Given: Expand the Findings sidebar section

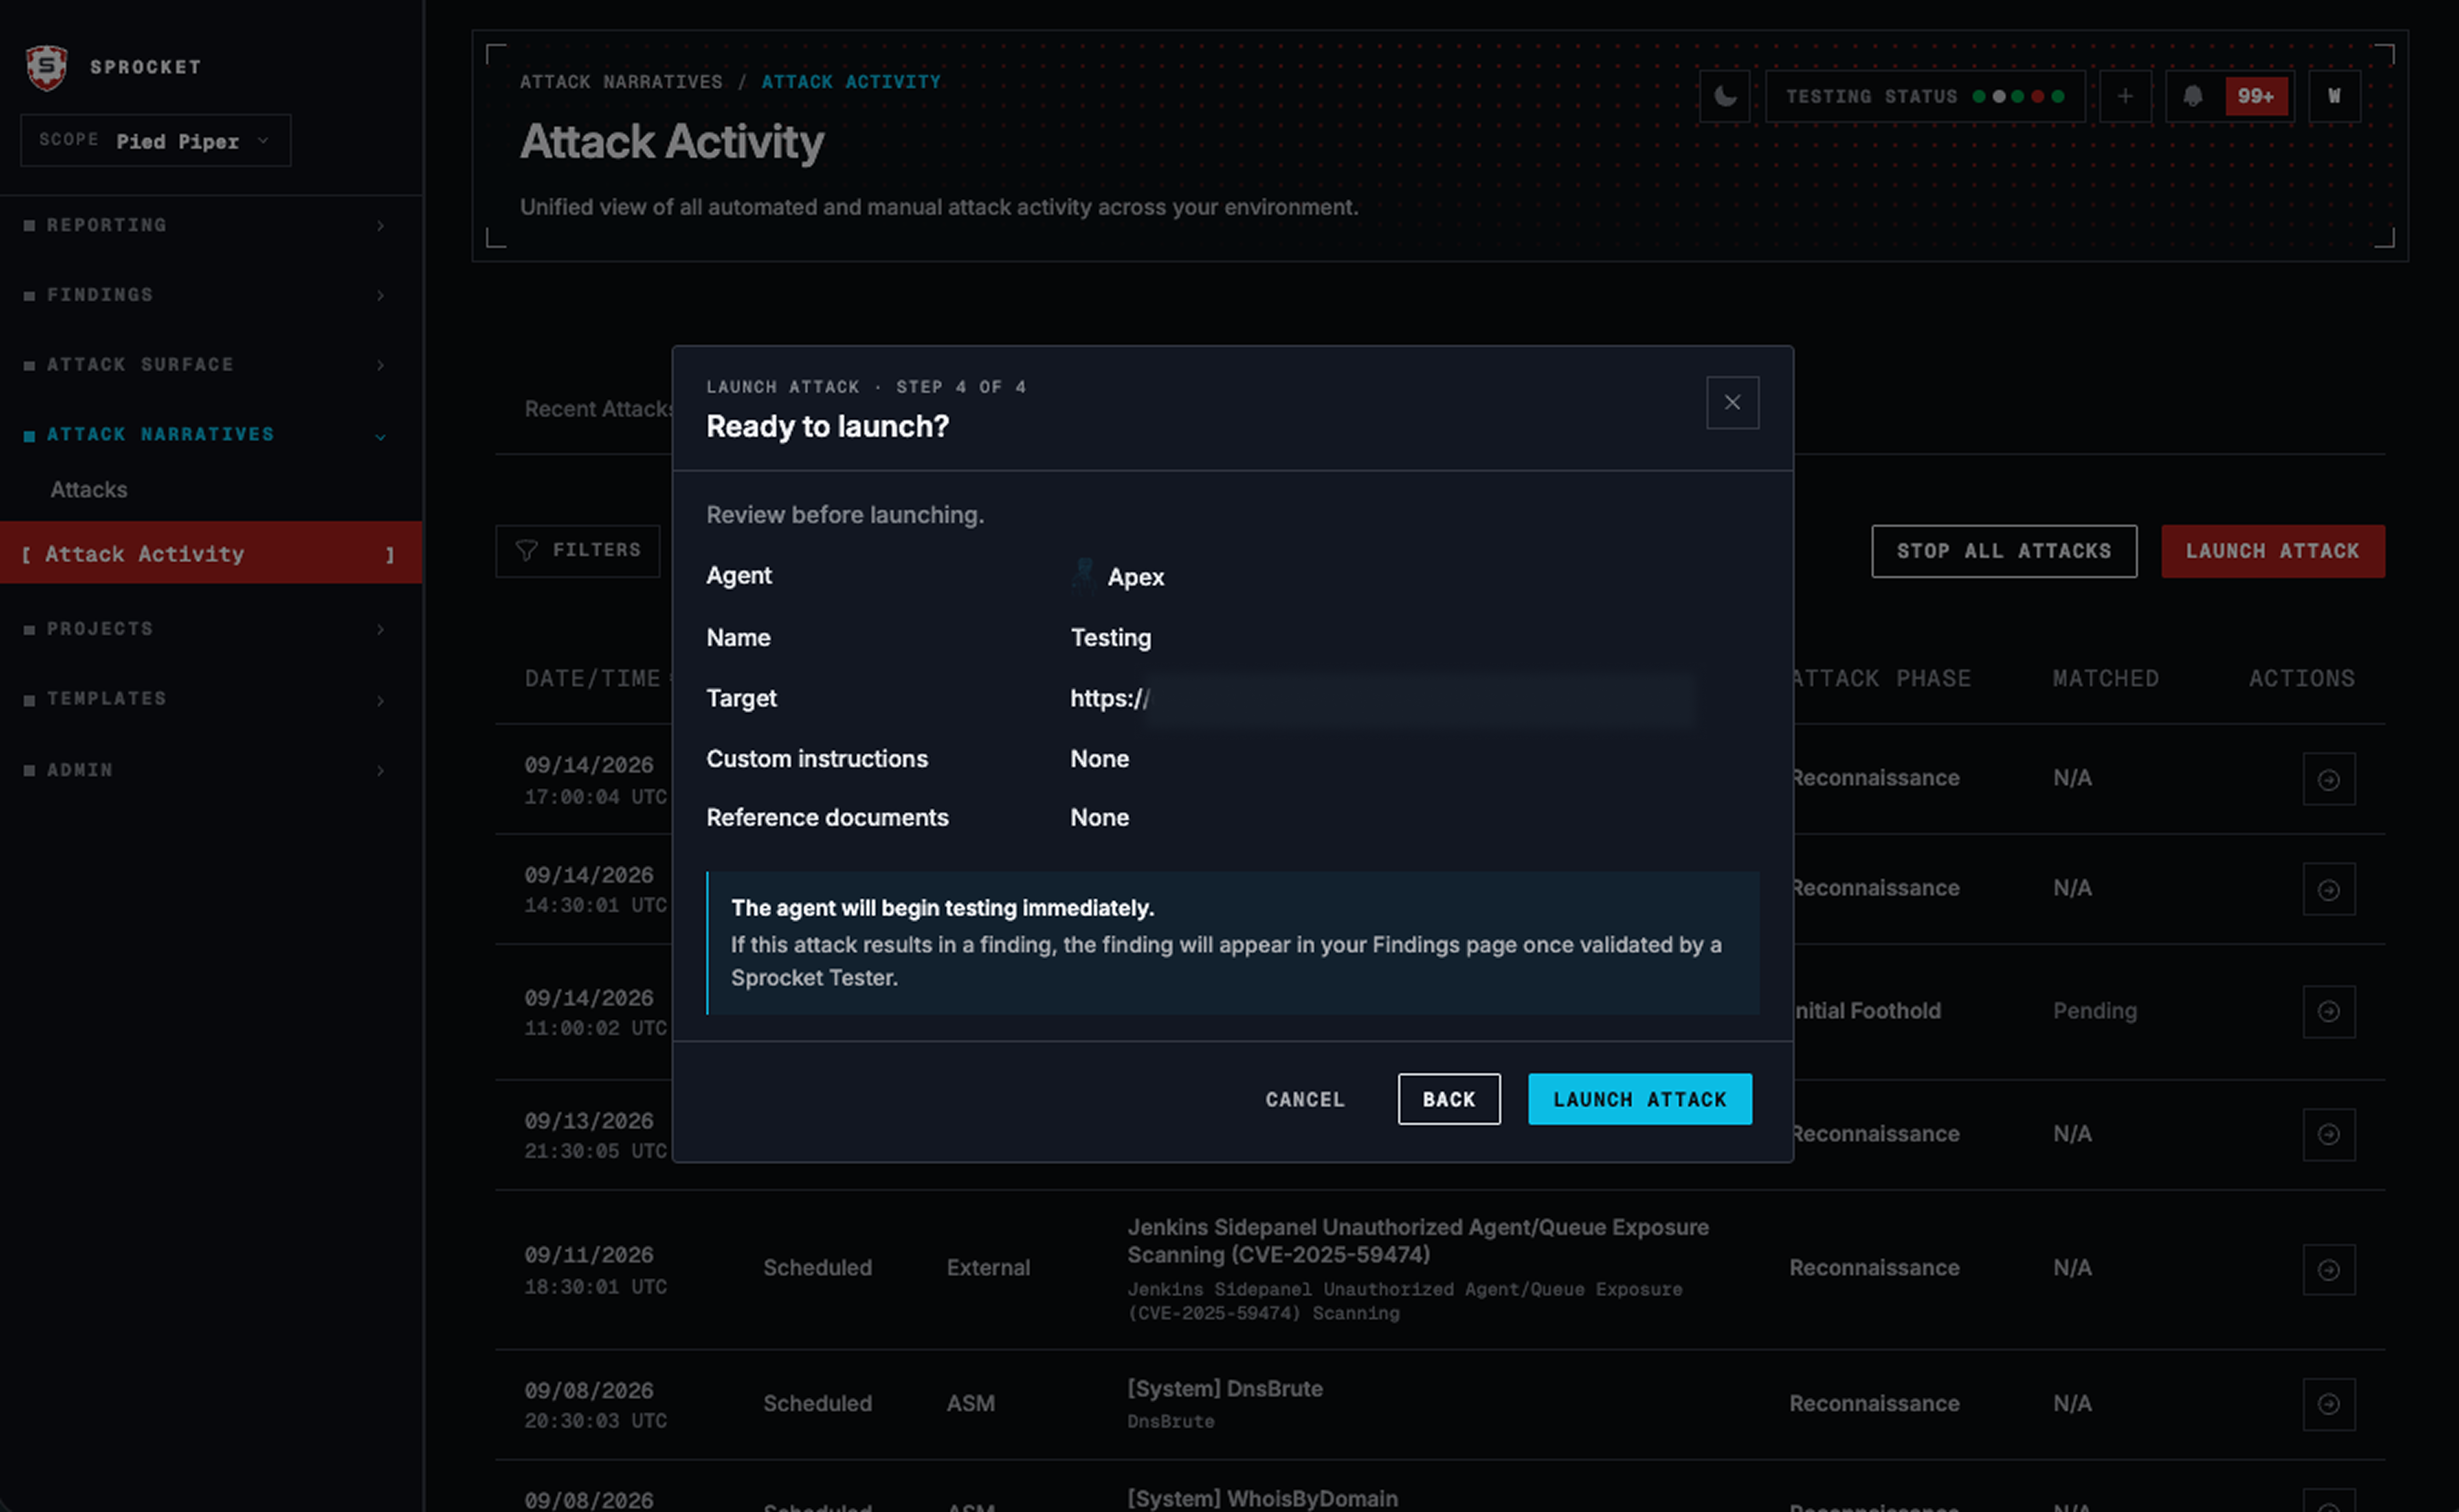Looking at the screenshot, I should point(205,295).
